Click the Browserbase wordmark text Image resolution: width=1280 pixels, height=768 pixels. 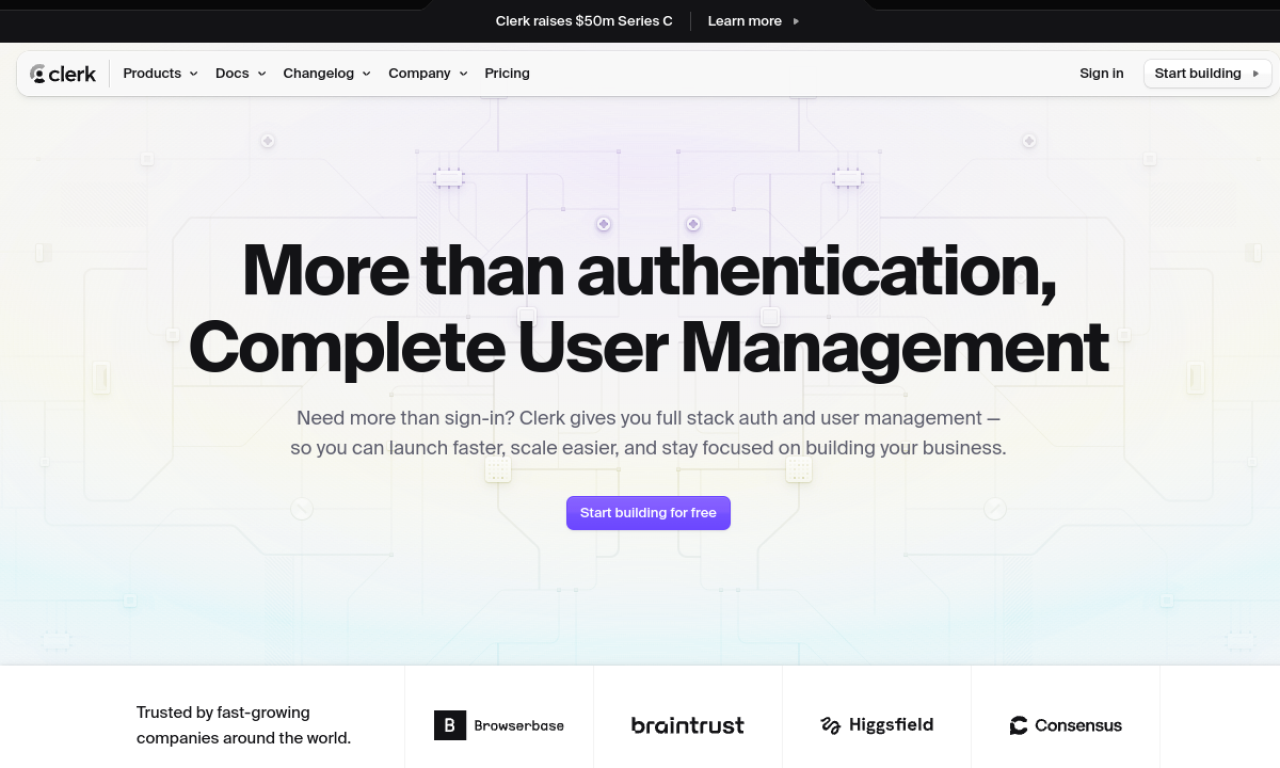[x=519, y=725]
